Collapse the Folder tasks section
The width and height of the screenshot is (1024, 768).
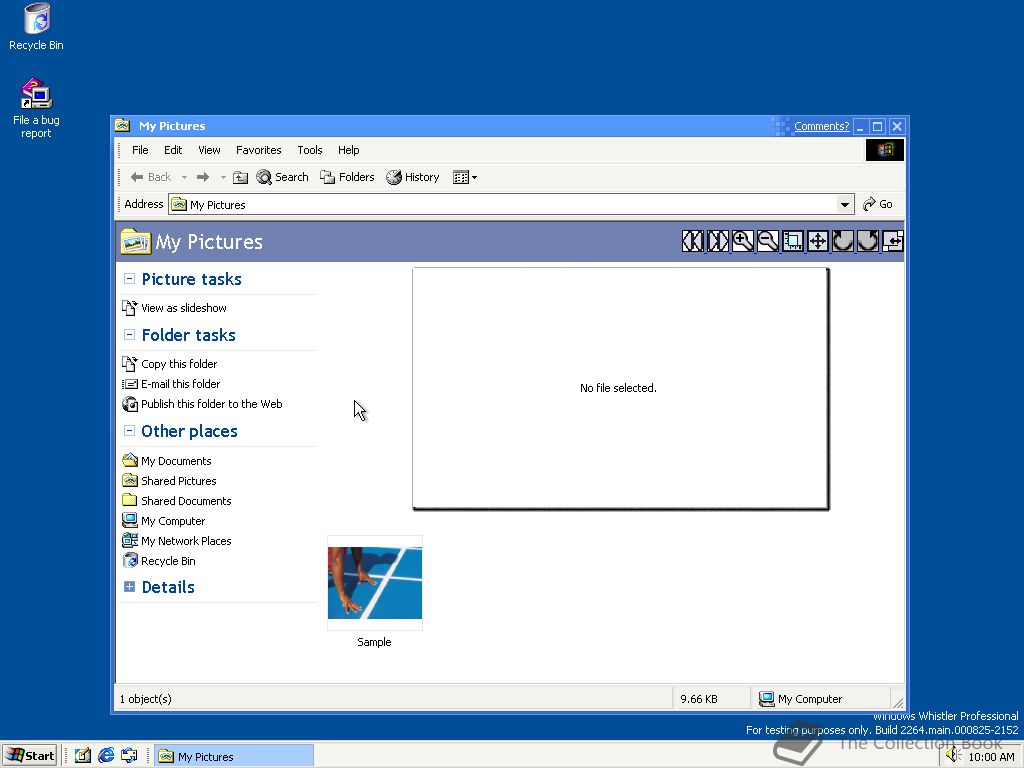click(129, 335)
